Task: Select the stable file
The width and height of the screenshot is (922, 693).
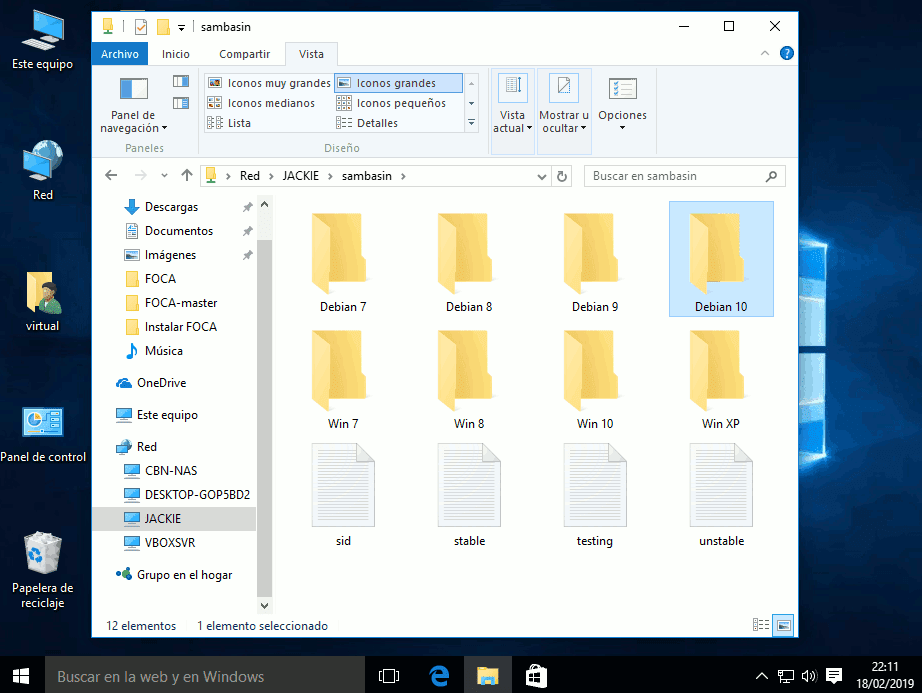Action: click(469, 496)
